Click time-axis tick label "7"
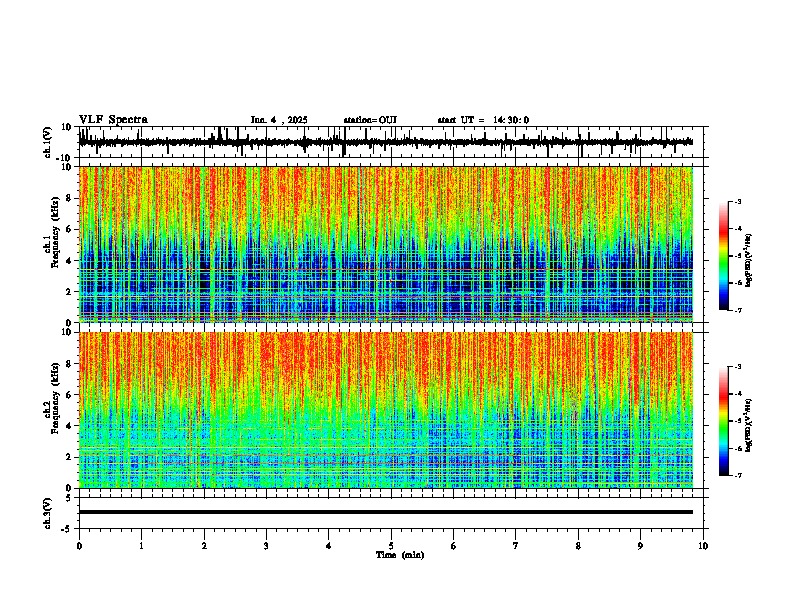792x612 pixels. [x=516, y=546]
